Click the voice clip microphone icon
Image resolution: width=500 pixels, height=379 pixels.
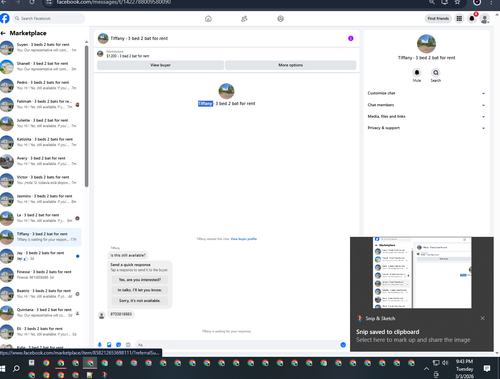[100, 345]
